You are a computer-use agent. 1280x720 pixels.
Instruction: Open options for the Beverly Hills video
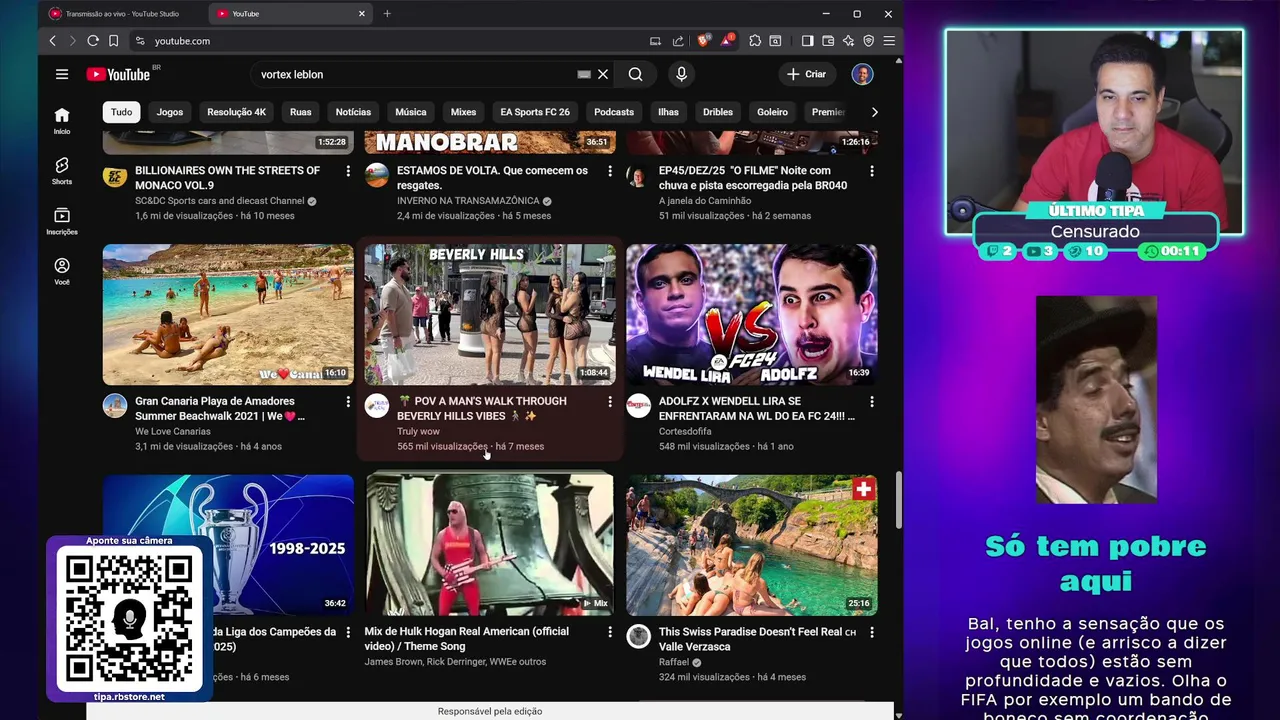click(610, 402)
